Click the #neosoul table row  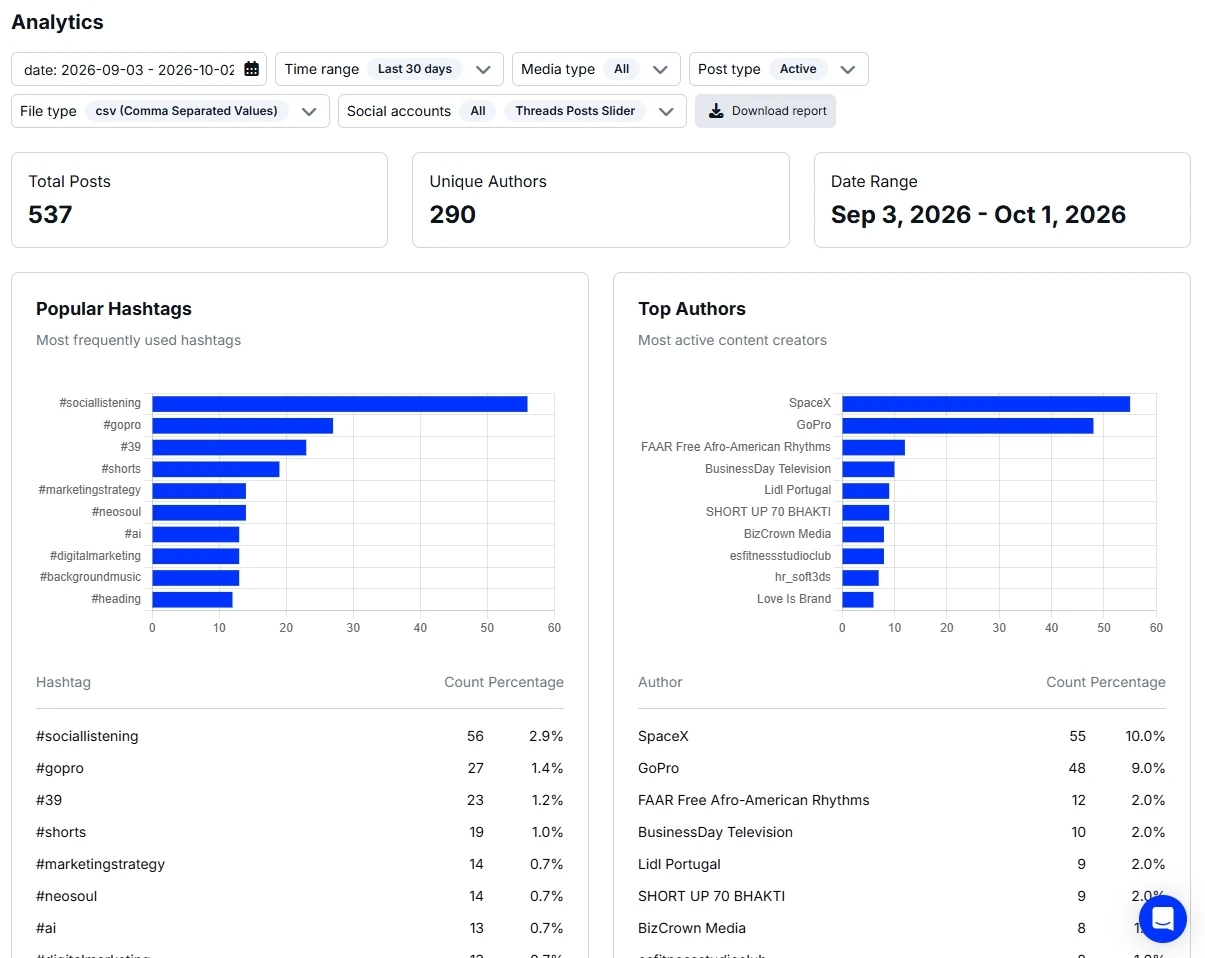coord(300,896)
